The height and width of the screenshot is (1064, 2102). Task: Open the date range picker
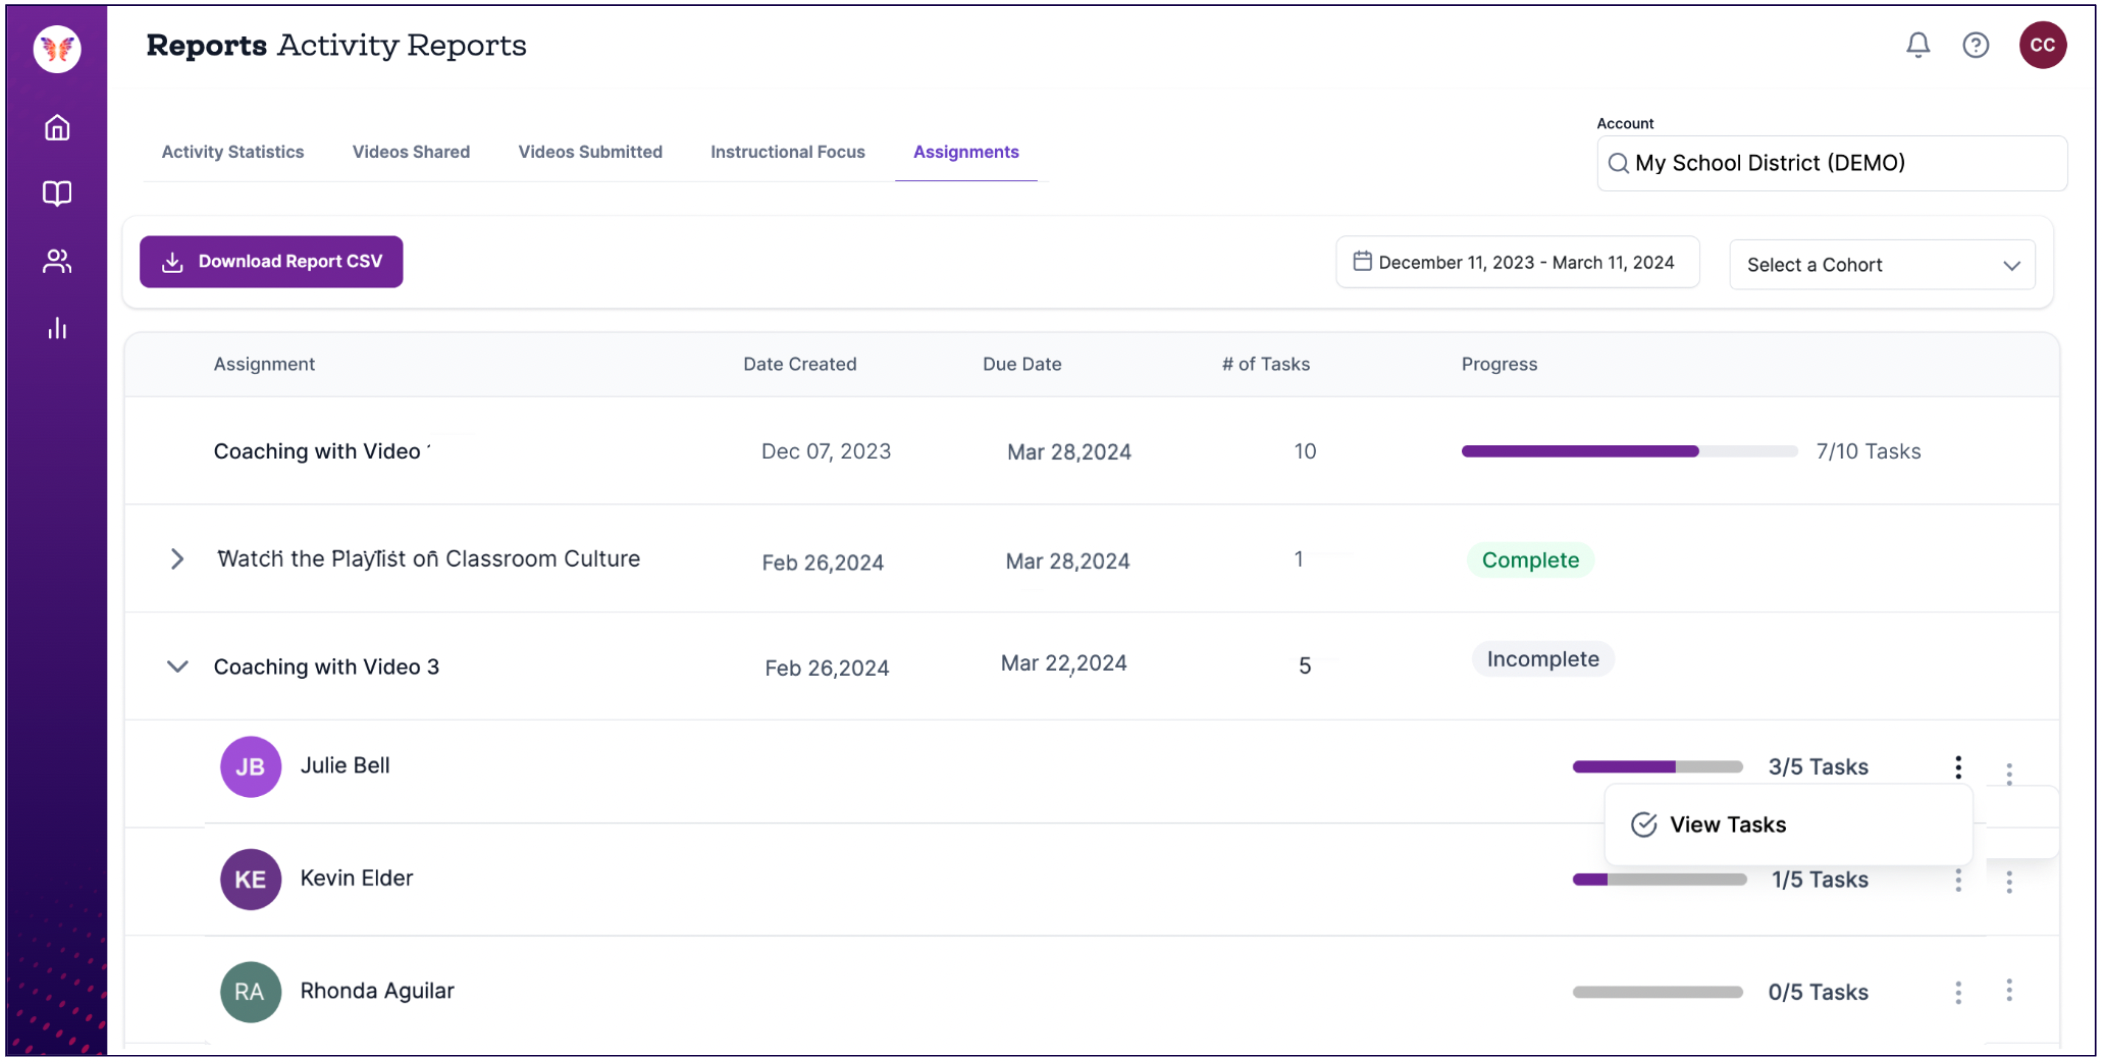click(1516, 263)
